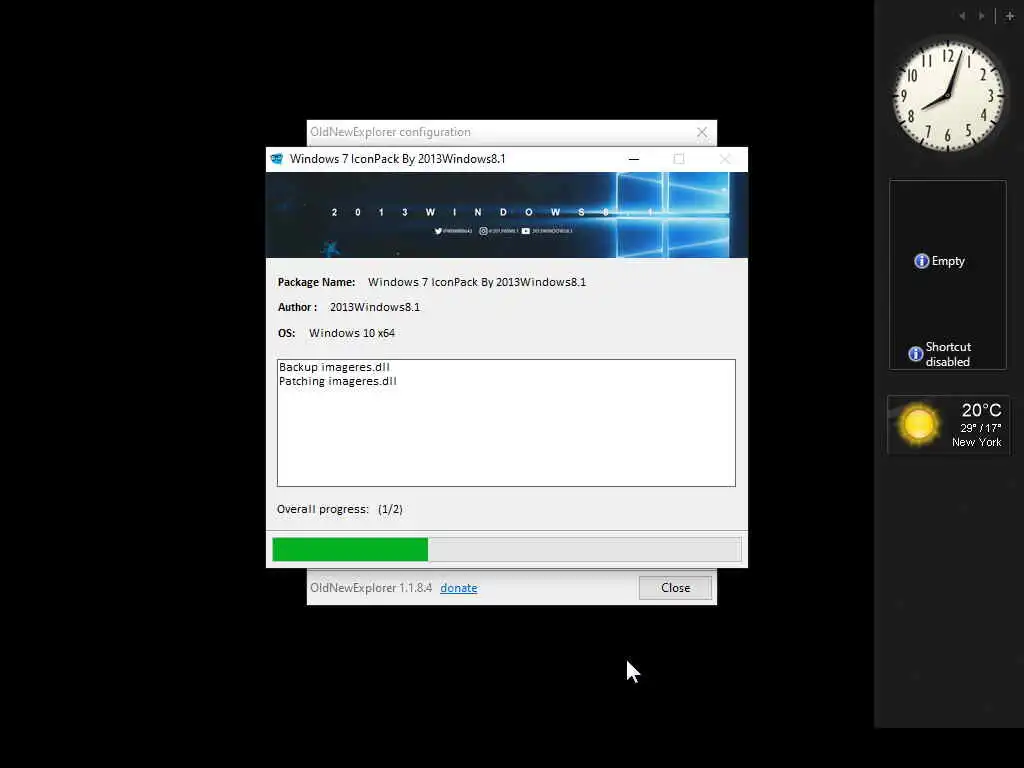Click the OS value 'Windows 10 x64'

[x=352, y=333]
